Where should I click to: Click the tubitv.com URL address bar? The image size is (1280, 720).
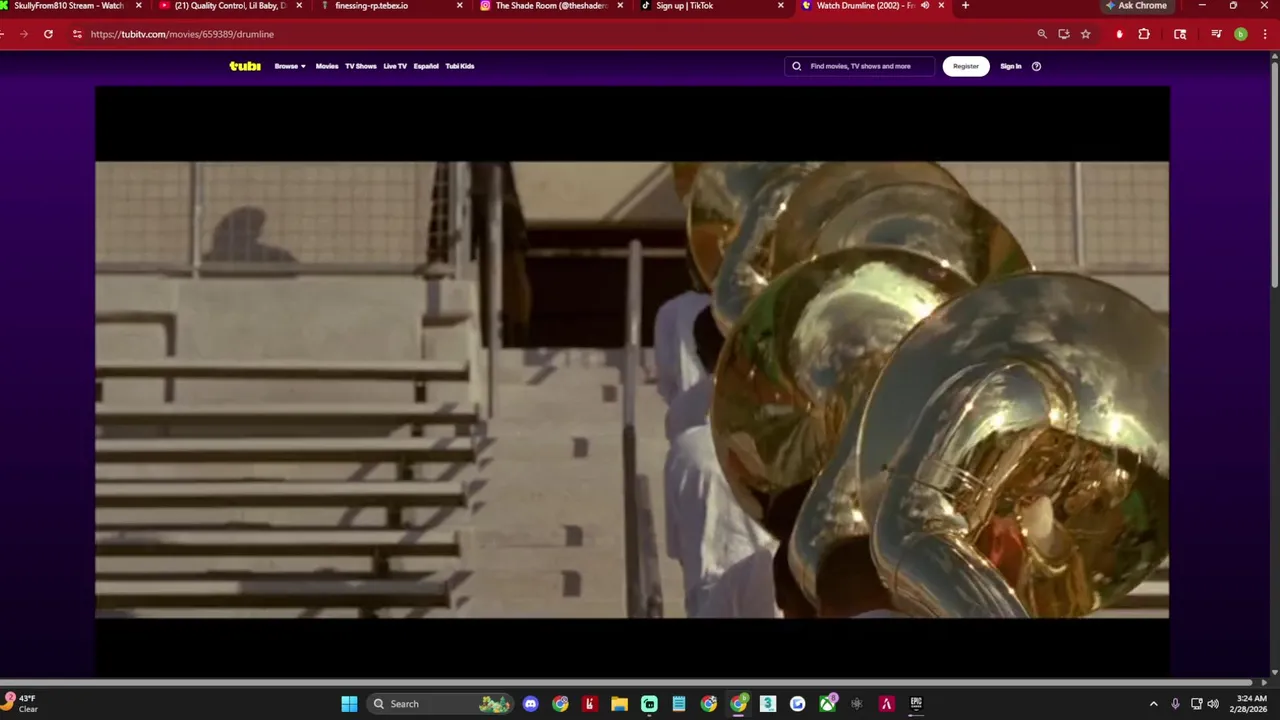pos(182,34)
